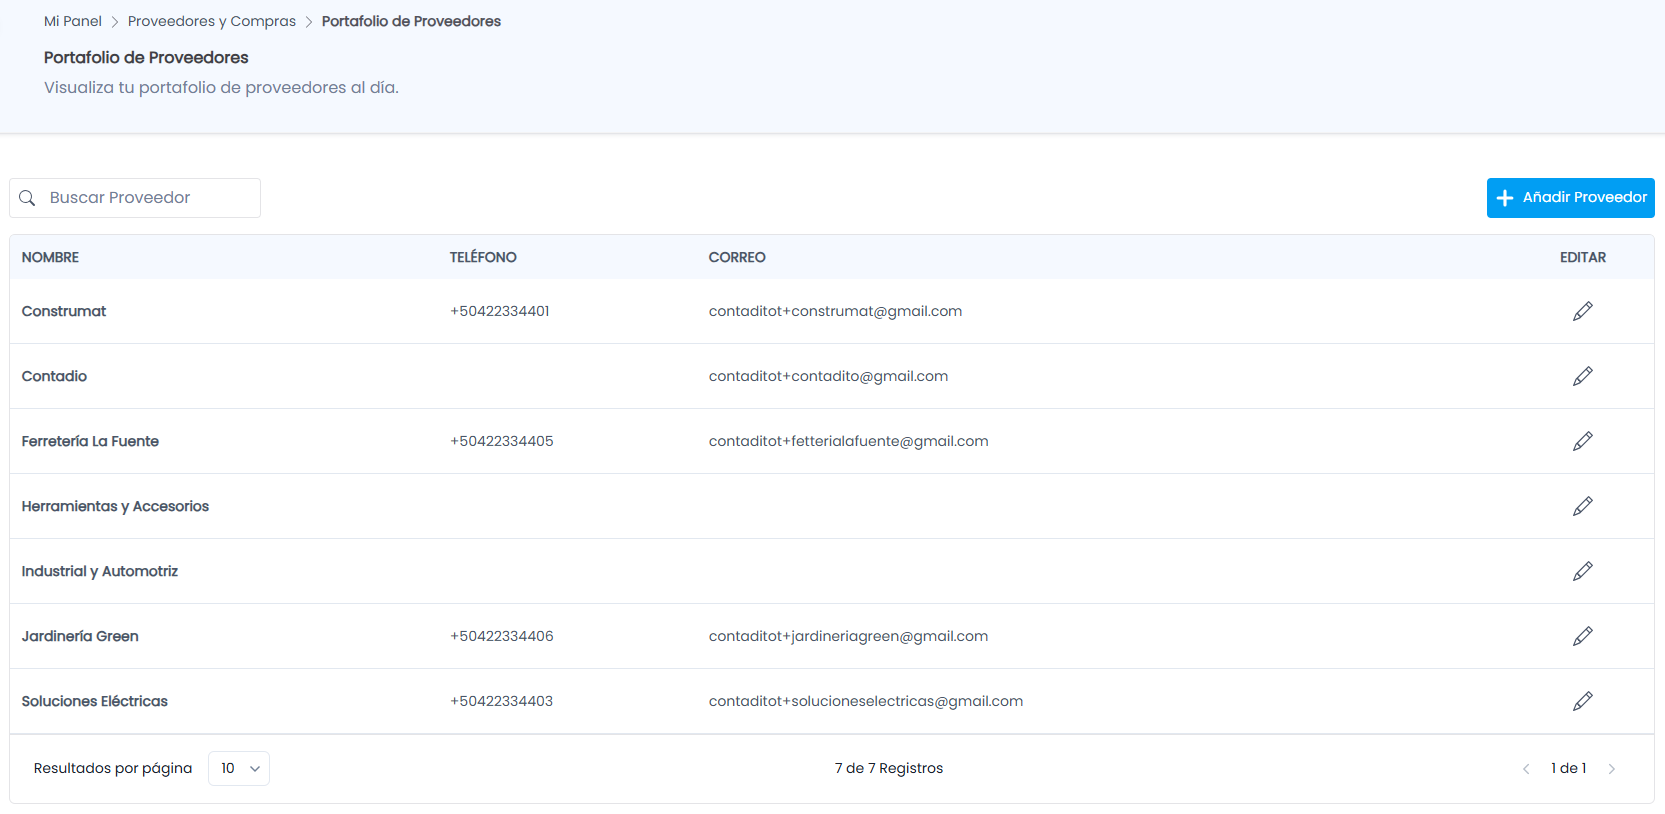Go to next page arrow

(x=1612, y=769)
